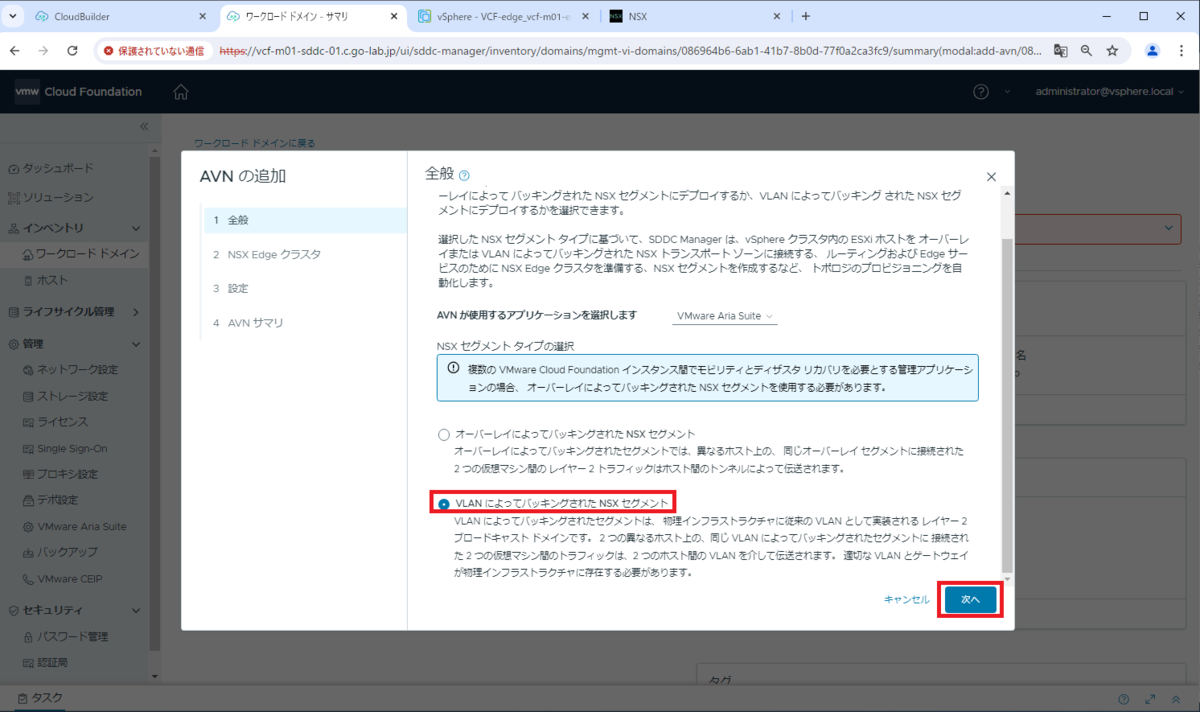This screenshot has width=1200, height=712.
Task: Open the browser profile avatar icon
Action: pos(1152,50)
